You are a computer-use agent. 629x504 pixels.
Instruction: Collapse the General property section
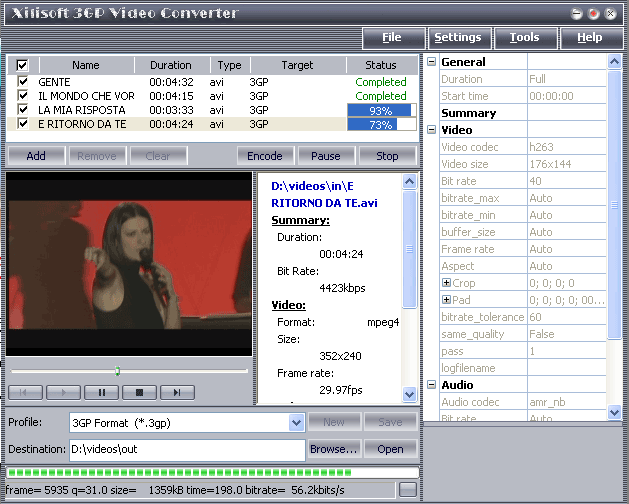click(432, 62)
